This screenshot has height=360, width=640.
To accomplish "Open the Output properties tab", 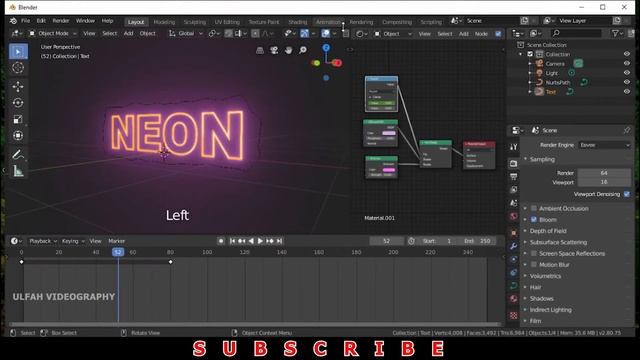I will coord(513,177).
